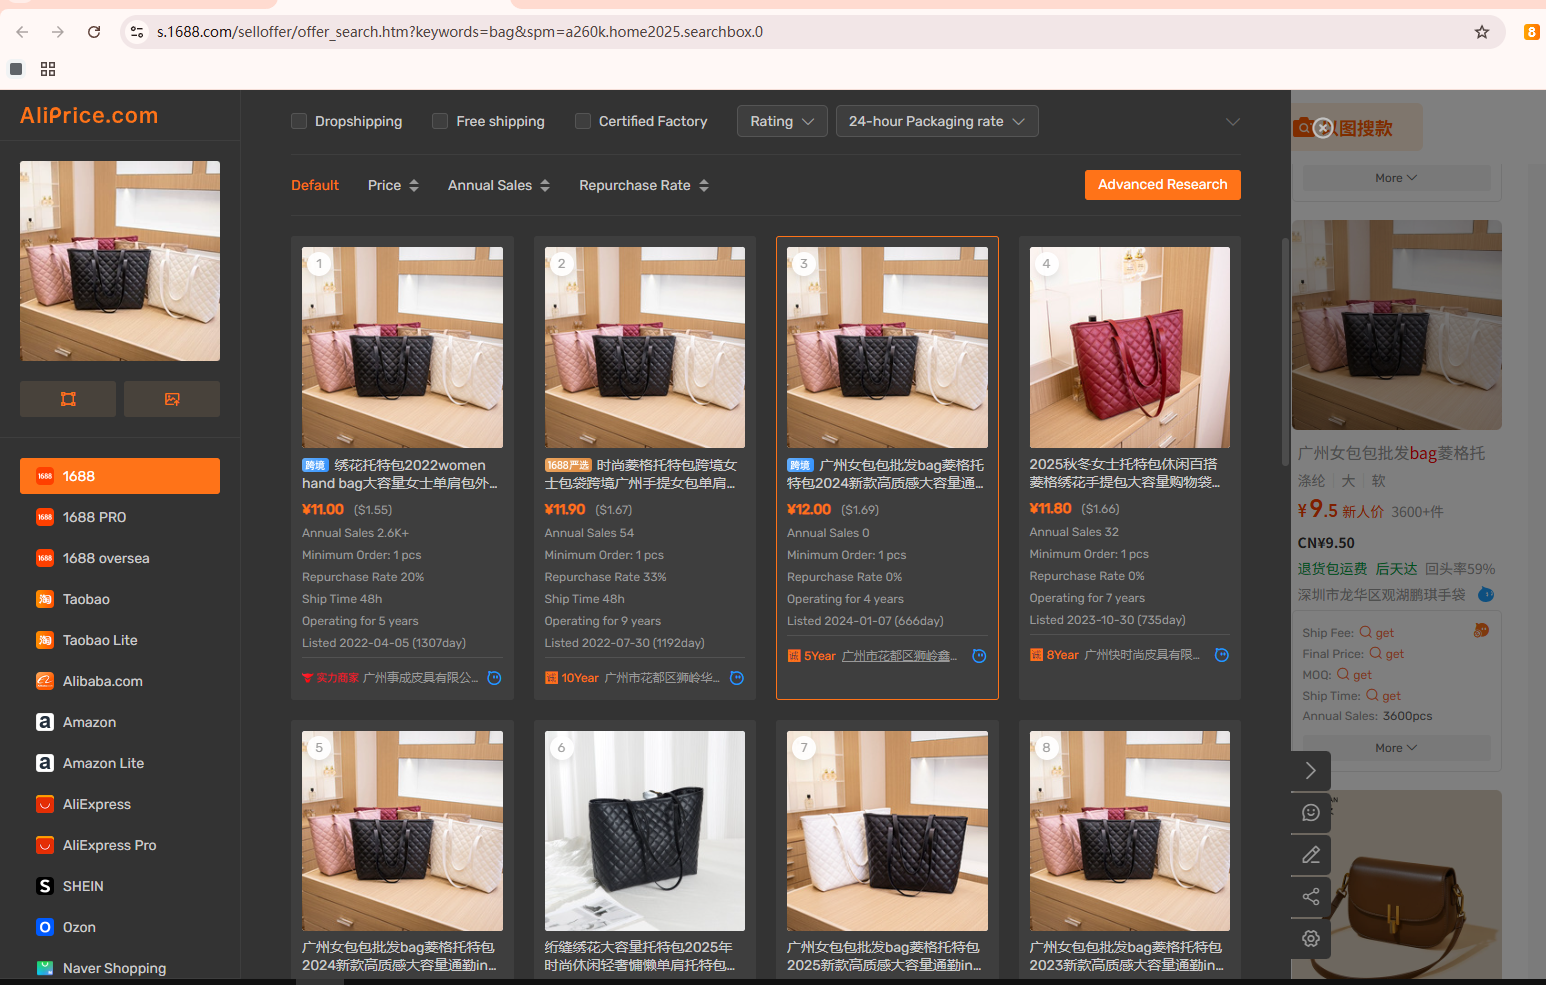The image size is (1546, 985).
Task: Click the pencil edit icon in the floating toolbar
Action: (1311, 855)
